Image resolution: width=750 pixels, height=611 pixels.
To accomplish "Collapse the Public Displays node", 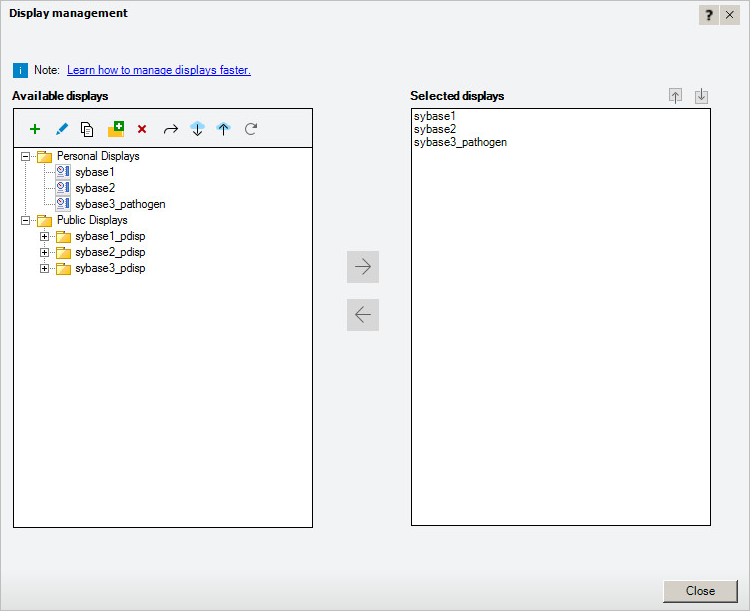I will tap(25, 221).
